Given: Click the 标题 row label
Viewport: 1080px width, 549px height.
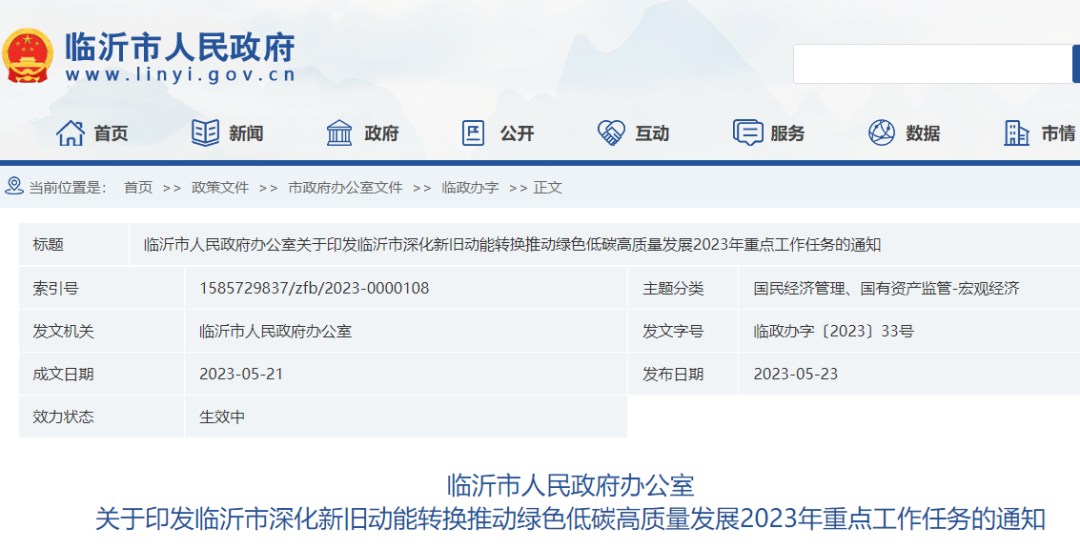Looking at the screenshot, I should coord(48,245).
